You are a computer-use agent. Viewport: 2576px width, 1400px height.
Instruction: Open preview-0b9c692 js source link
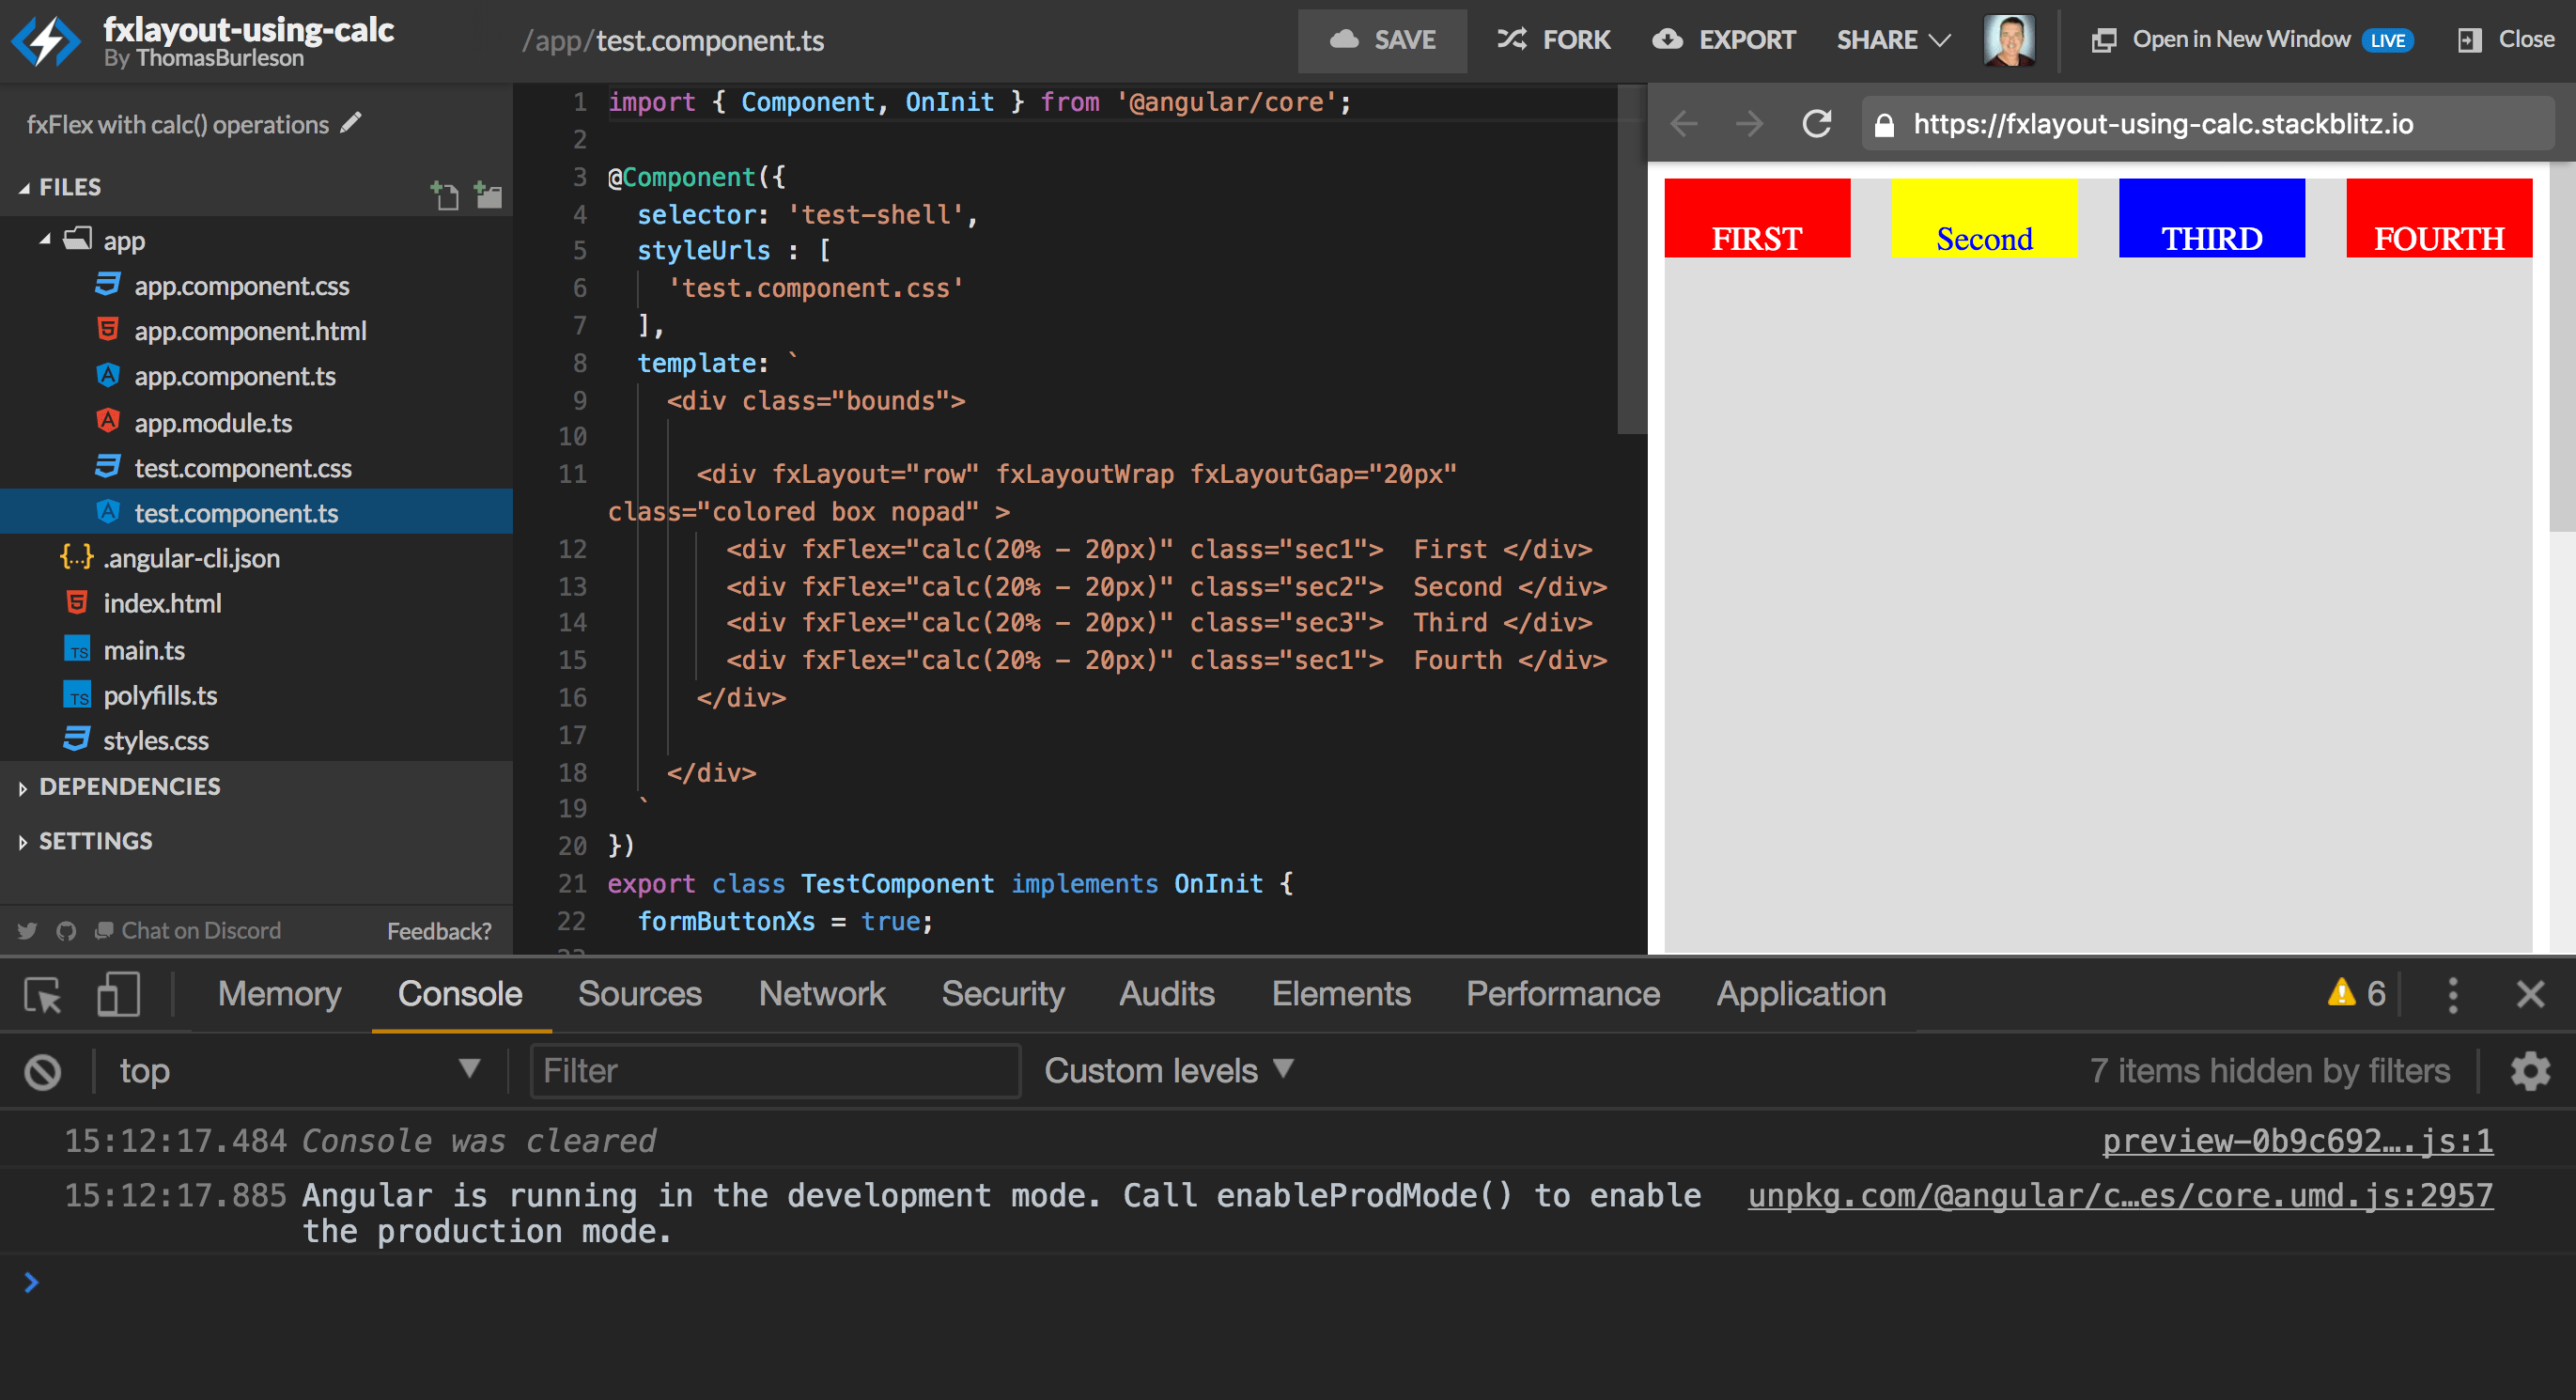pos(2297,1141)
